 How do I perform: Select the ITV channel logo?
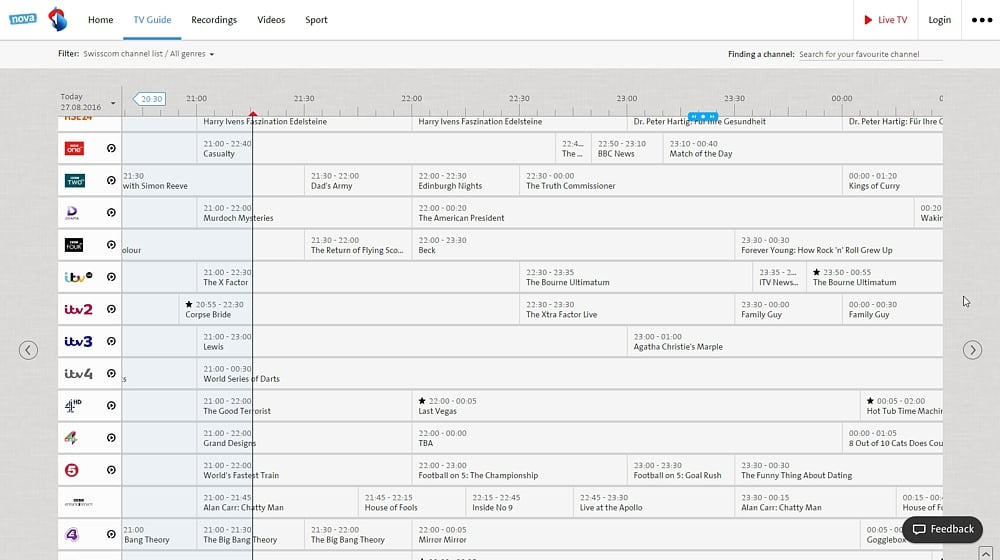[78, 277]
